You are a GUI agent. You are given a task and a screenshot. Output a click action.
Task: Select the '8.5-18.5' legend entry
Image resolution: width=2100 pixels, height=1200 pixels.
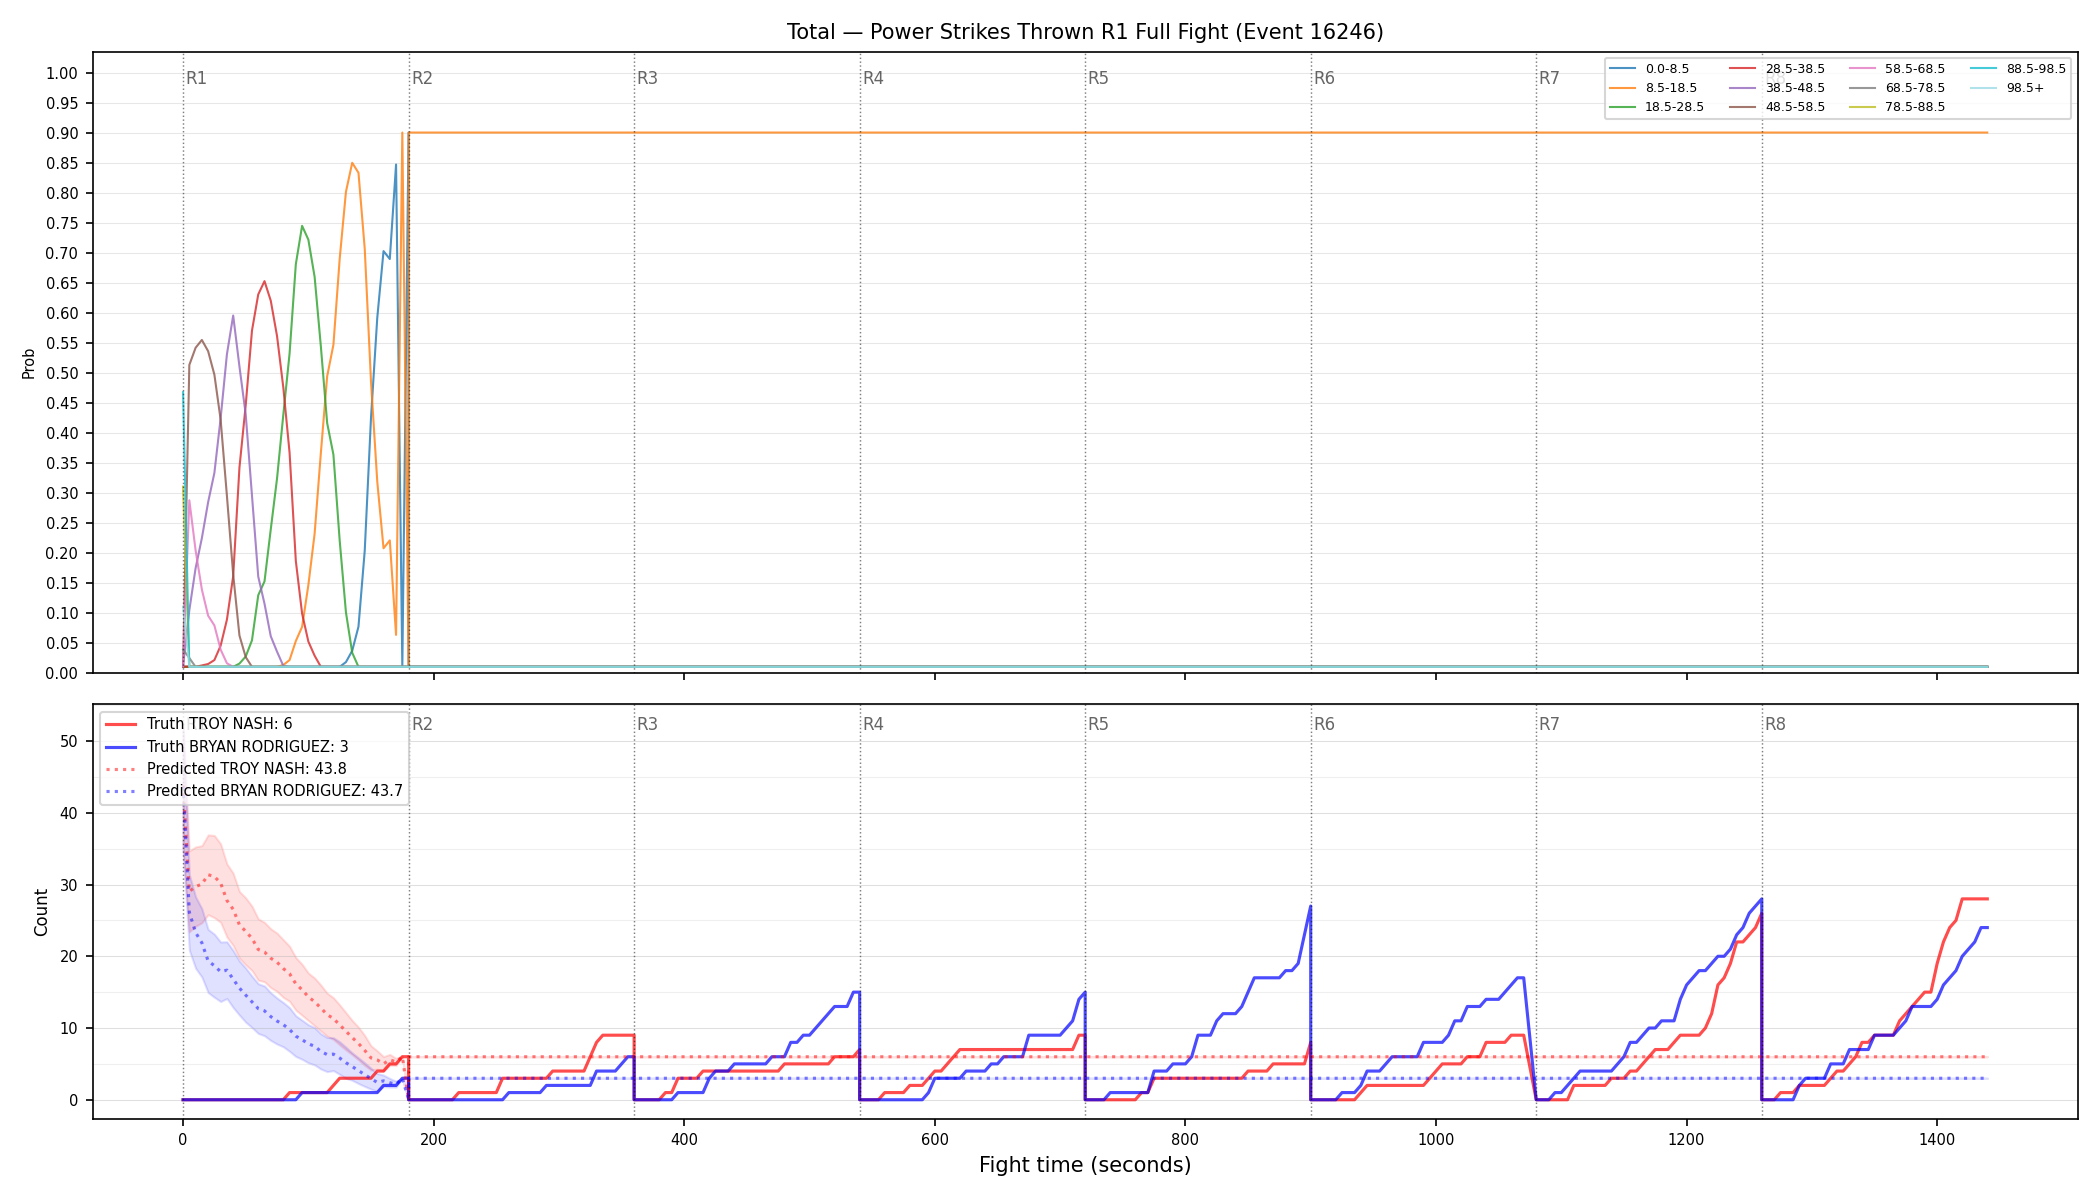point(1653,88)
